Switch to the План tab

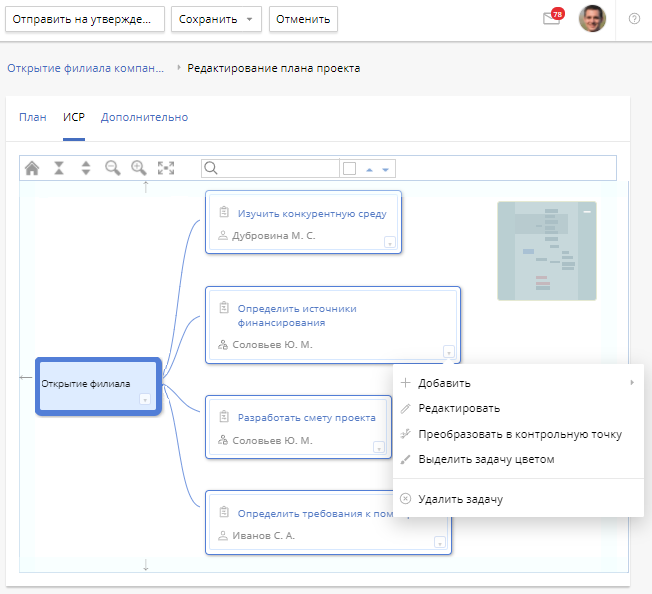[x=33, y=117]
